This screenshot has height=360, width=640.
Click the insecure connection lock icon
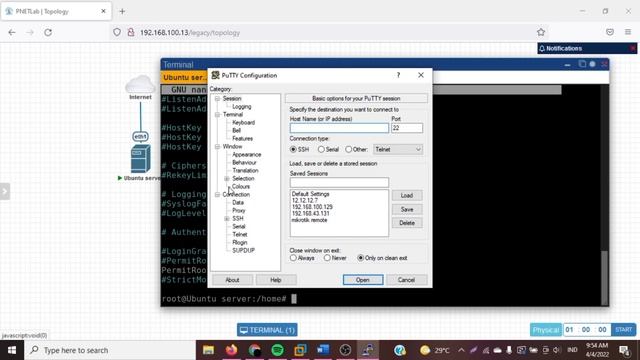(131, 32)
